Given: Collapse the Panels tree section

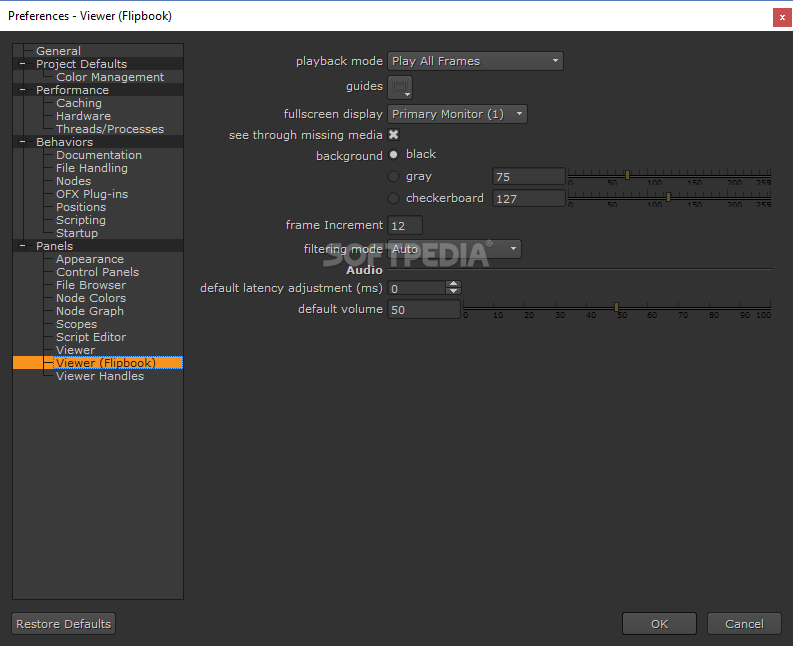Looking at the screenshot, I should point(22,246).
